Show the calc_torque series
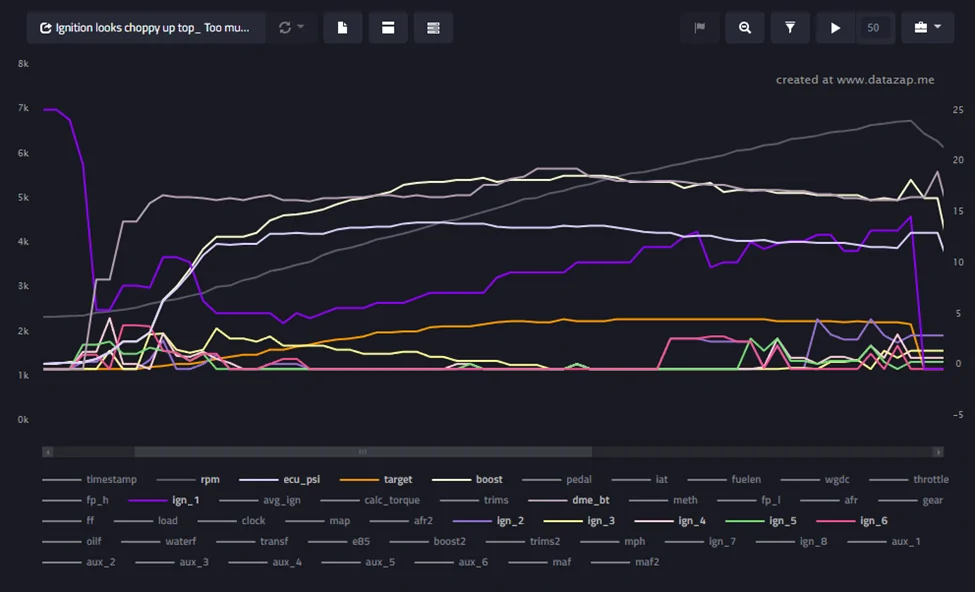The image size is (975, 592). [x=370, y=500]
